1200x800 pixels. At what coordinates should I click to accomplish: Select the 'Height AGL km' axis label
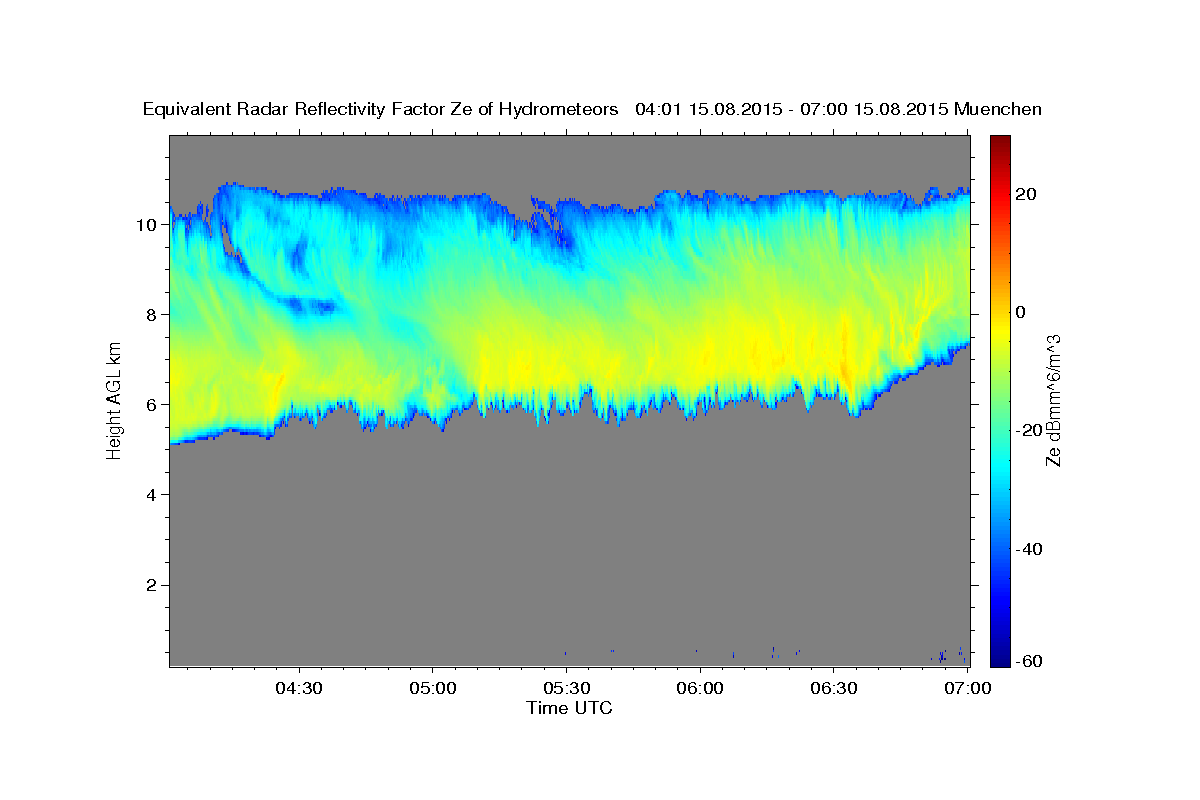tap(115, 399)
